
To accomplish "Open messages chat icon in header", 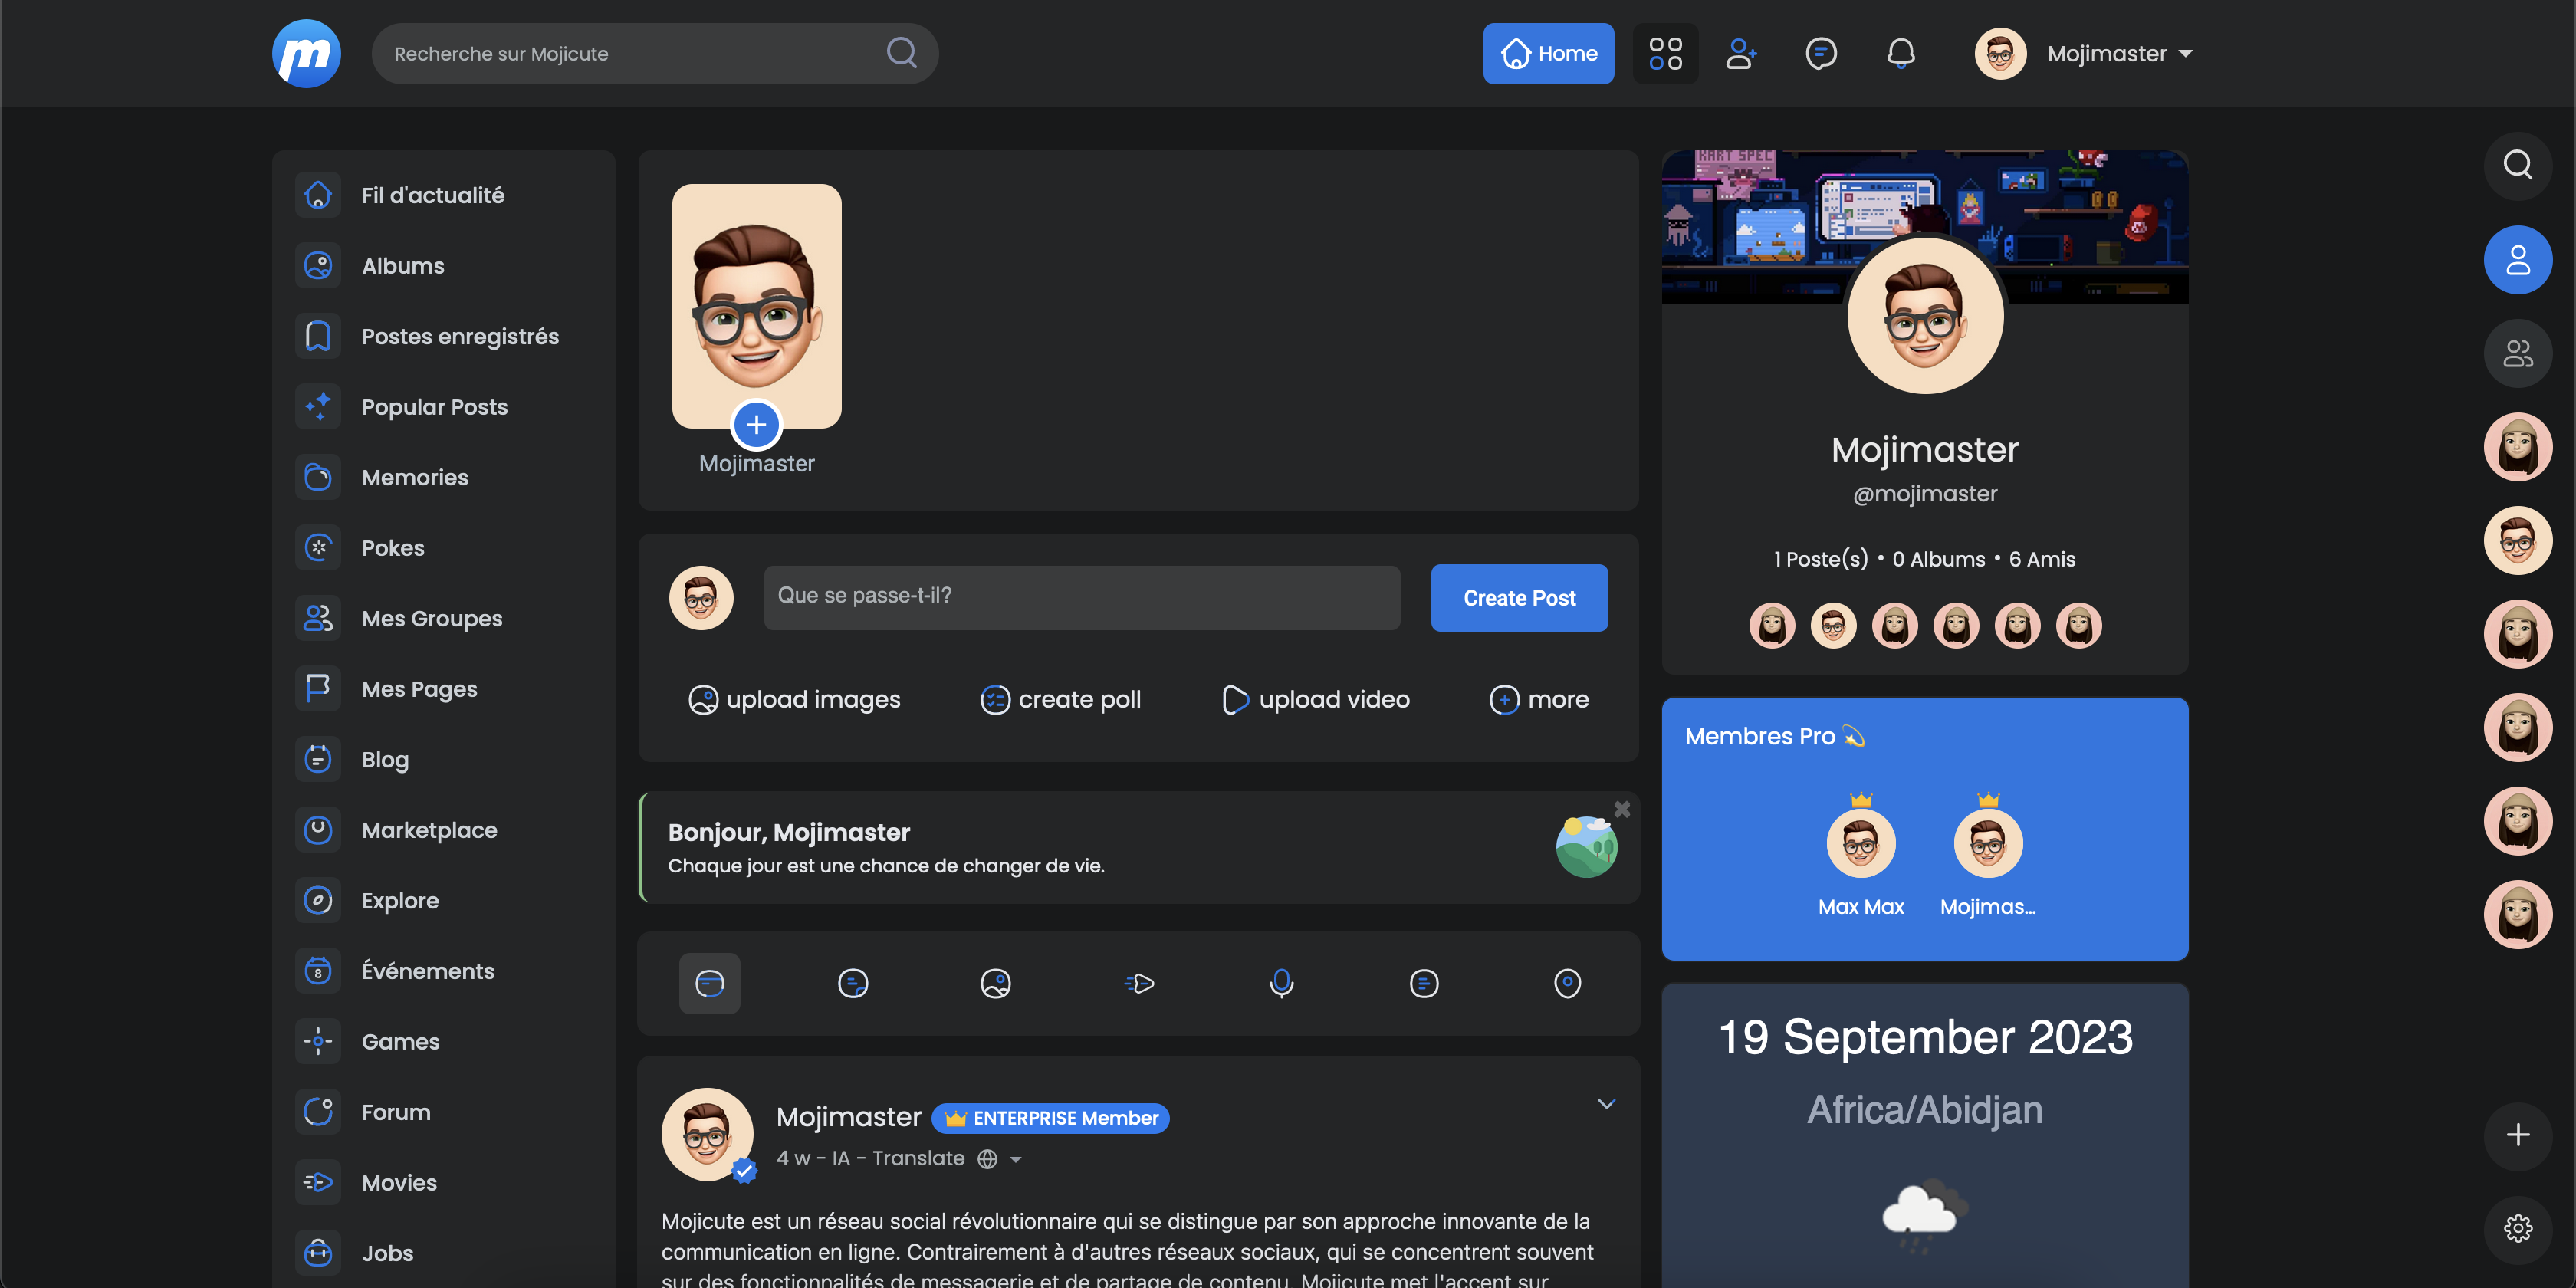I will pos(1820,53).
